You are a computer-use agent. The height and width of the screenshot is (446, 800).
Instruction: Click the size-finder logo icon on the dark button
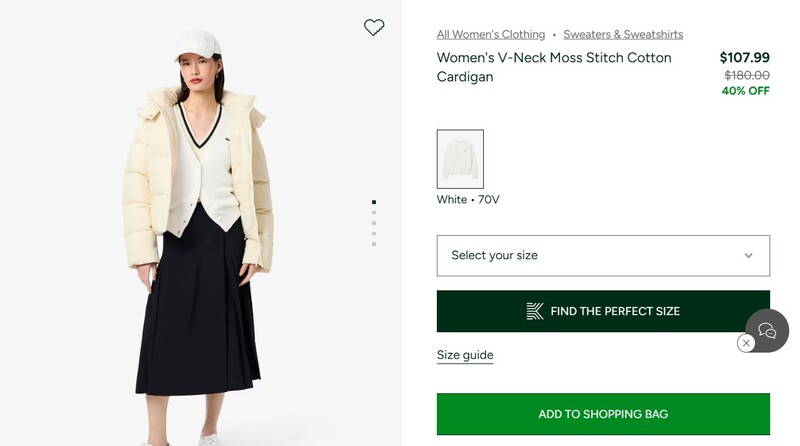[x=535, y=311]
